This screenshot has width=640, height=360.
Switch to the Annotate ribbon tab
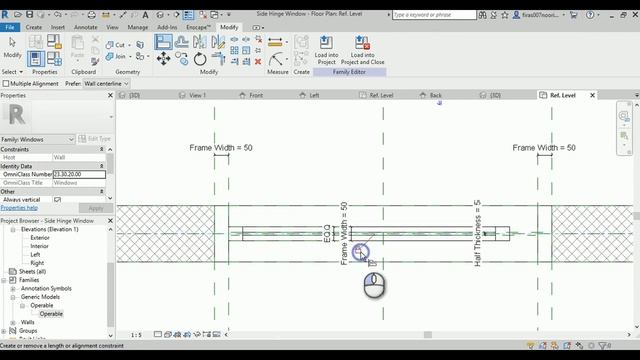tap(86, 27)
